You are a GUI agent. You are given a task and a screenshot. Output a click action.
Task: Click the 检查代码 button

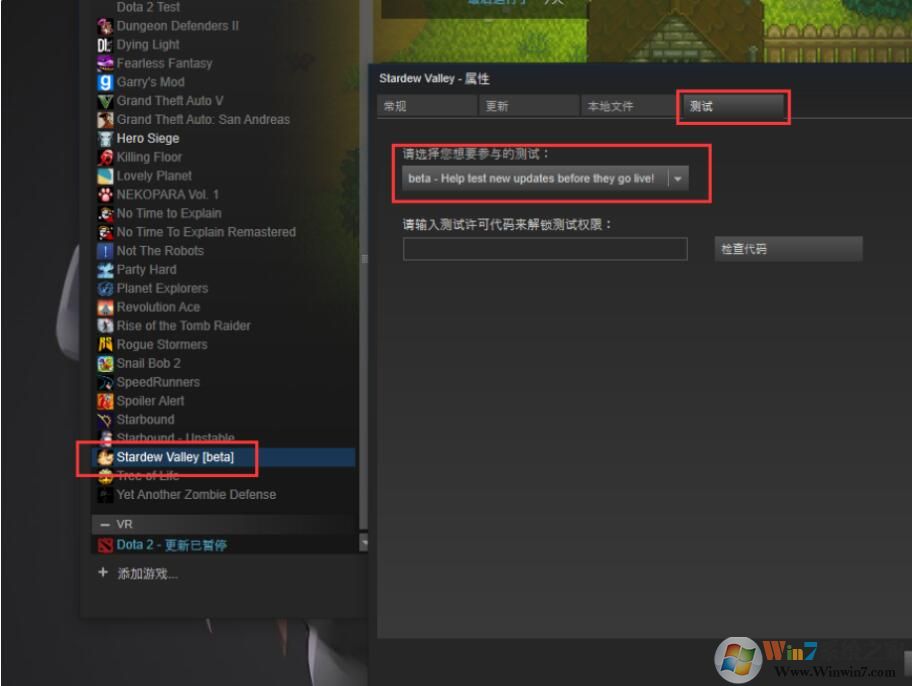787,248
